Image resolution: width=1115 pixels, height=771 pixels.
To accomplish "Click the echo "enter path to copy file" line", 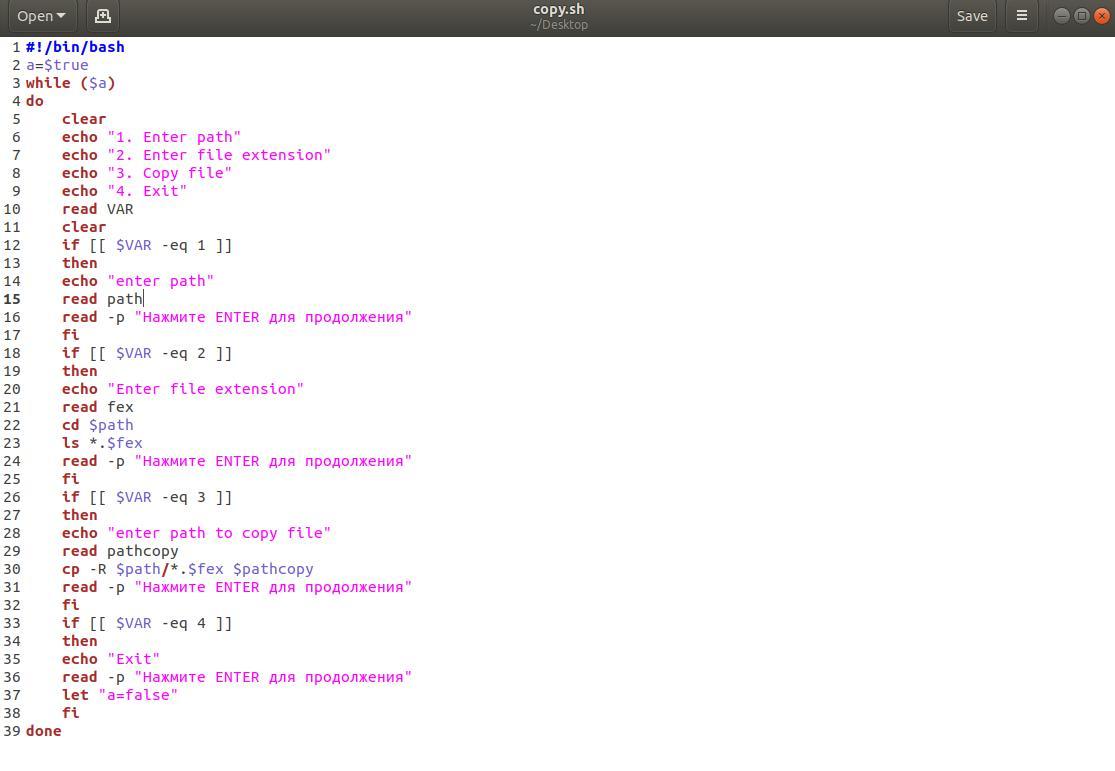I will coord(196,533).
